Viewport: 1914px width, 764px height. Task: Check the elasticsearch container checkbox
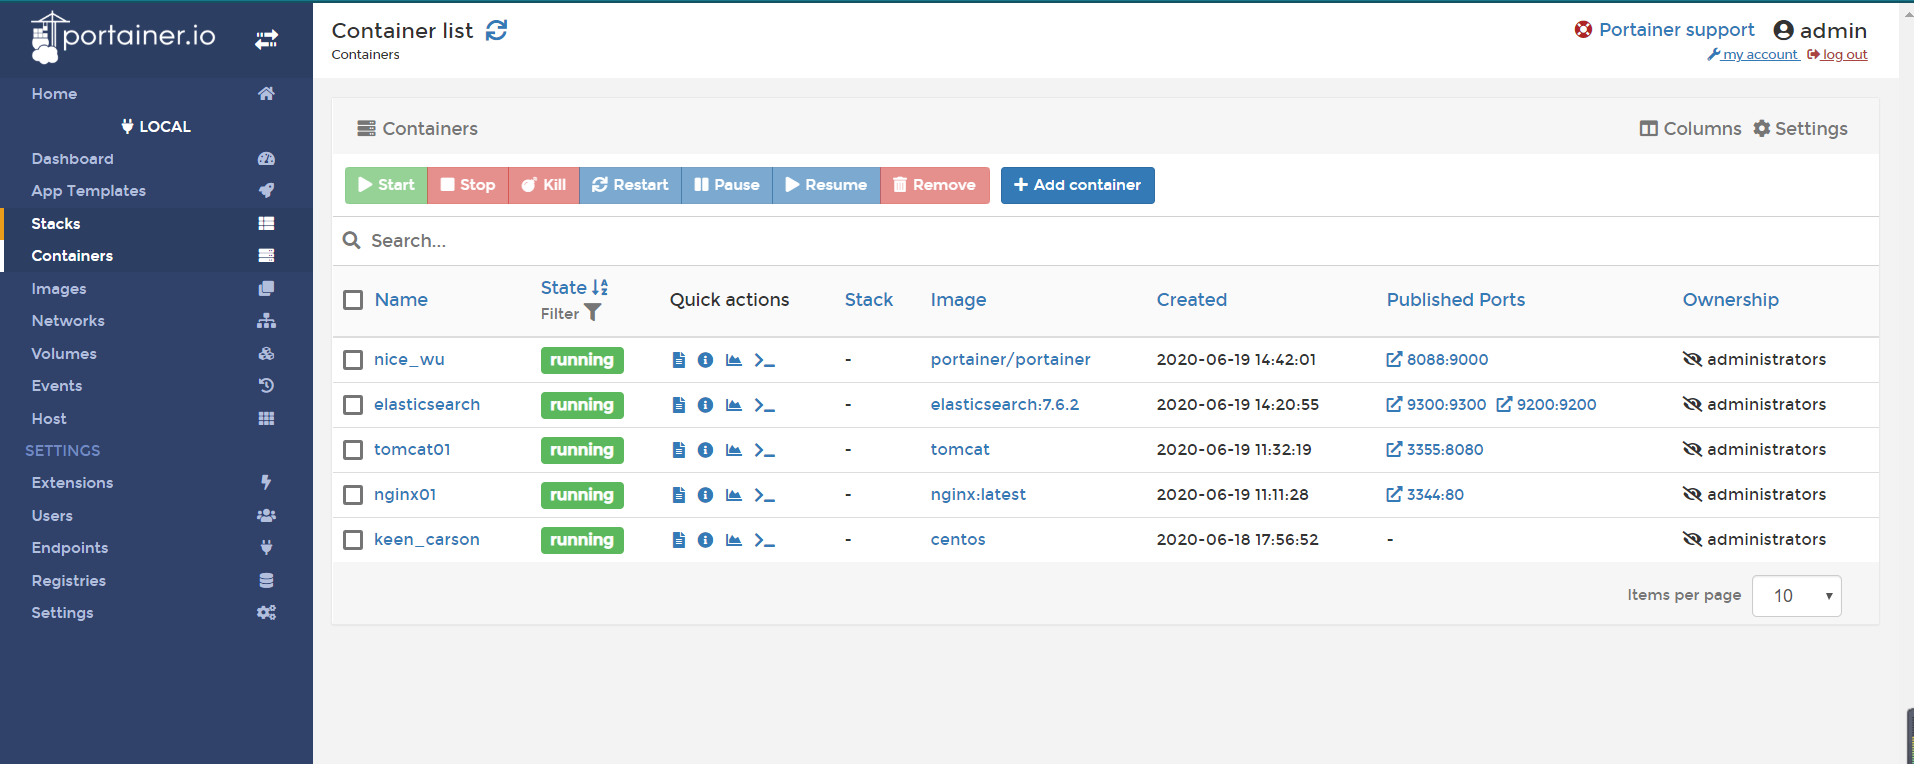(x=353, y=405)
